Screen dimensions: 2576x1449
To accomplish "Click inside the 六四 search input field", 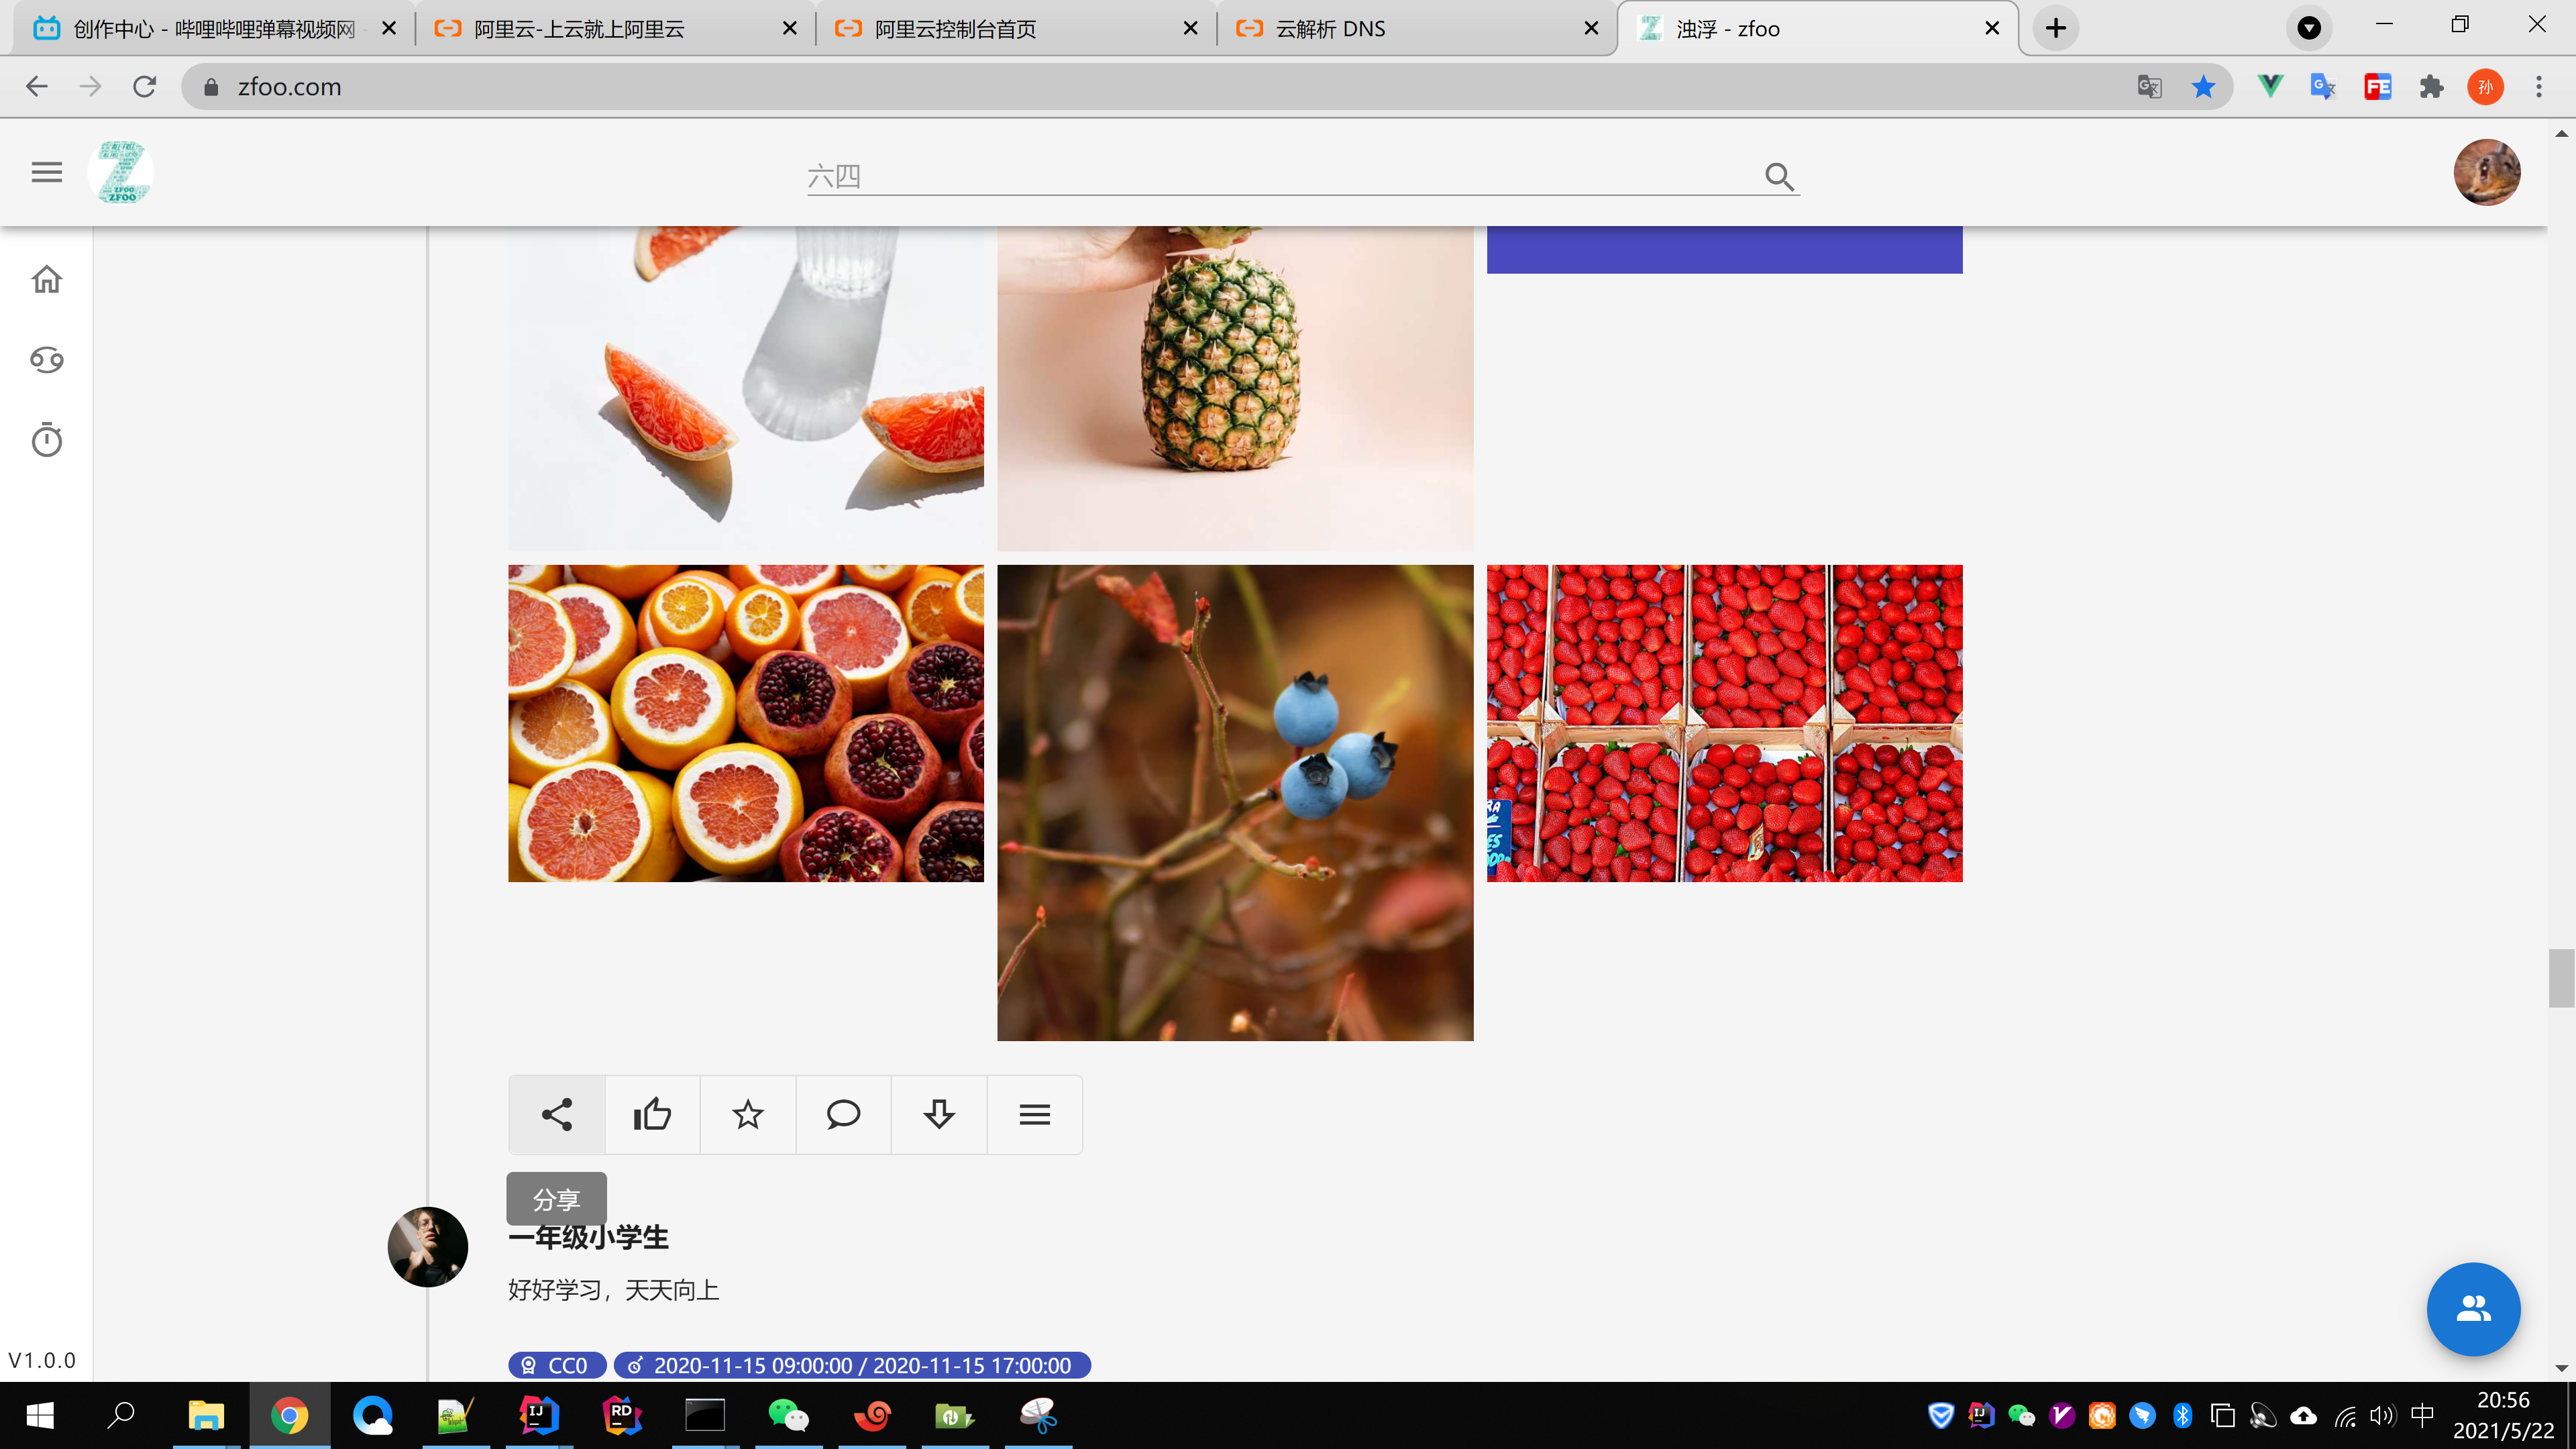I will point(1200,176).
